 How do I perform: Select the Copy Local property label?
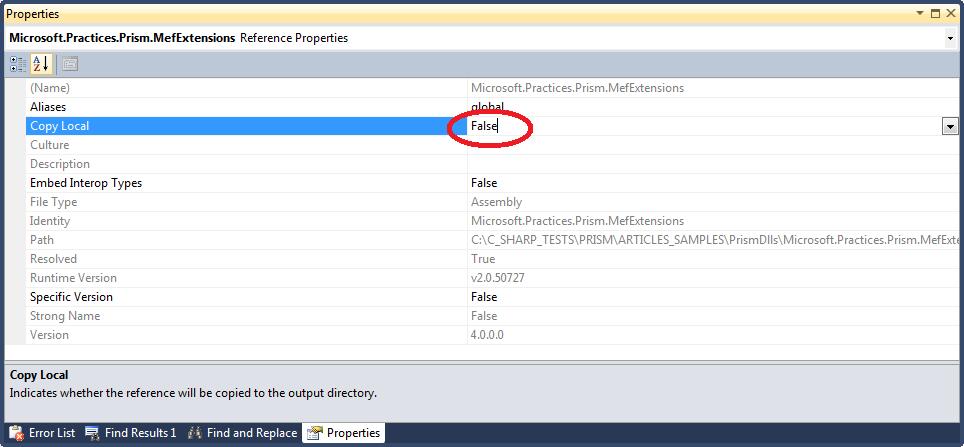60,126
